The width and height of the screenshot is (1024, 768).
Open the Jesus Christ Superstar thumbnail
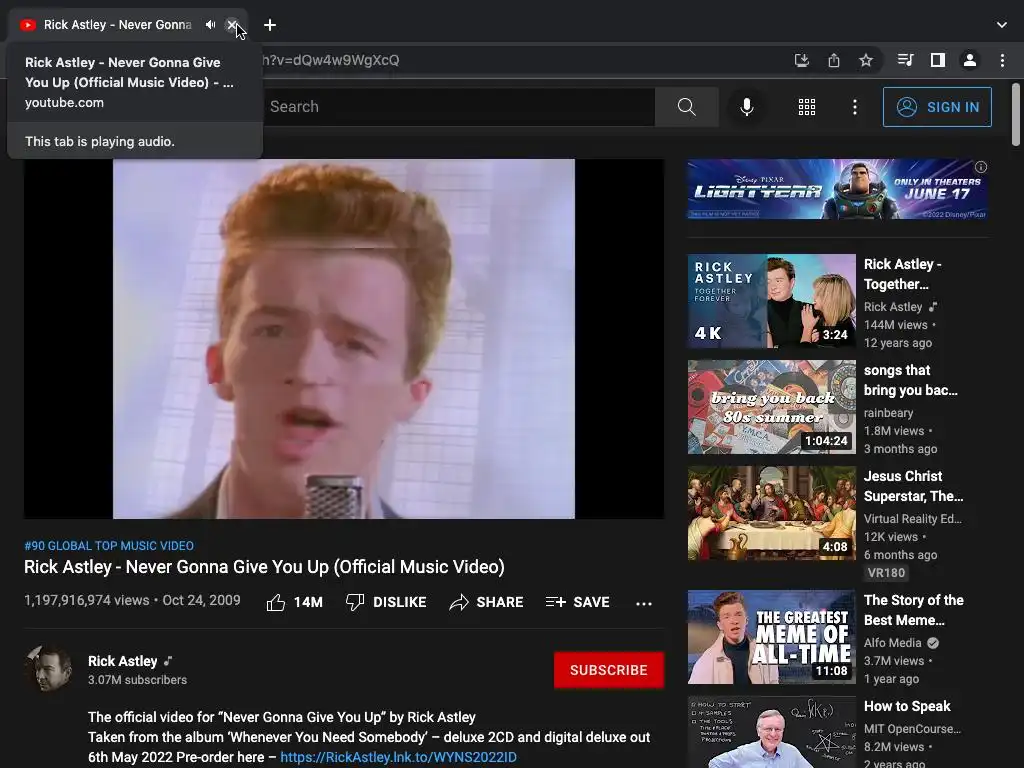coord(771,513)
